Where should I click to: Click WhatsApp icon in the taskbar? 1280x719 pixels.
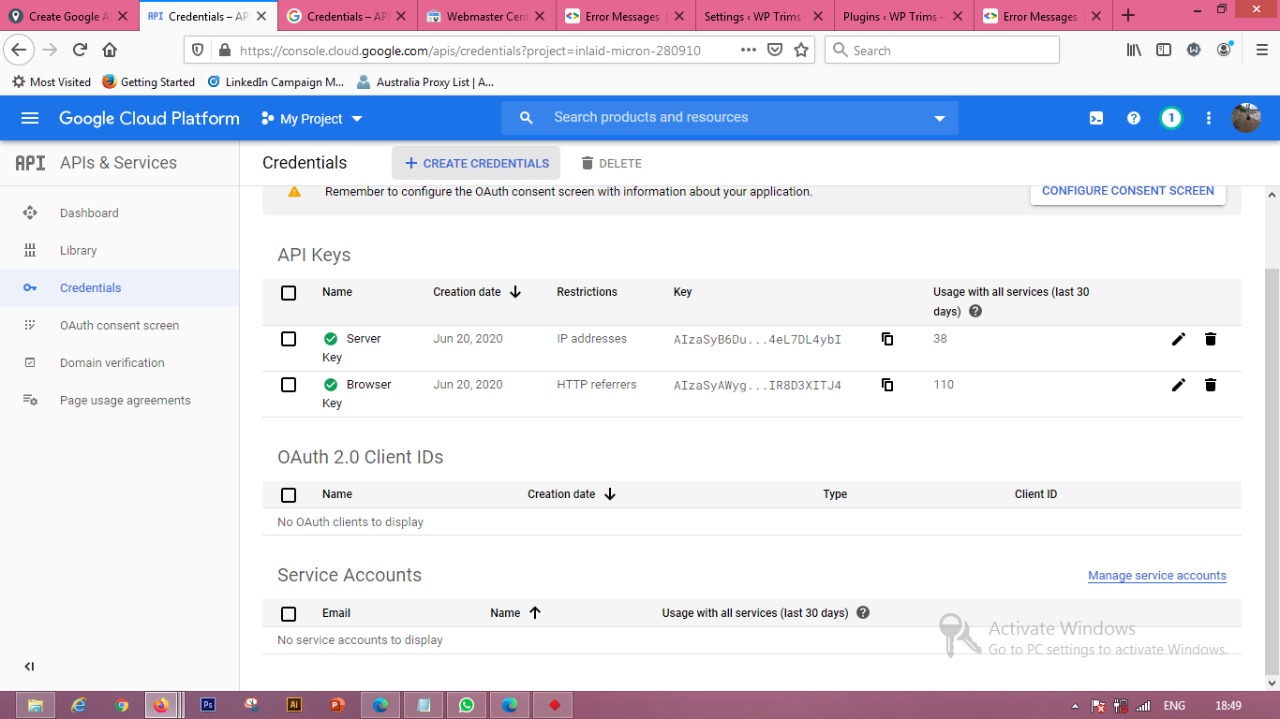(x=466, y=705)
